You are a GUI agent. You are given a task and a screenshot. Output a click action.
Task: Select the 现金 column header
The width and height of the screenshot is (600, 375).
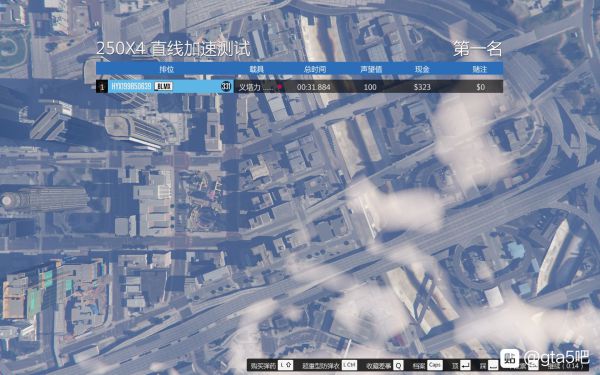[422, 69]
